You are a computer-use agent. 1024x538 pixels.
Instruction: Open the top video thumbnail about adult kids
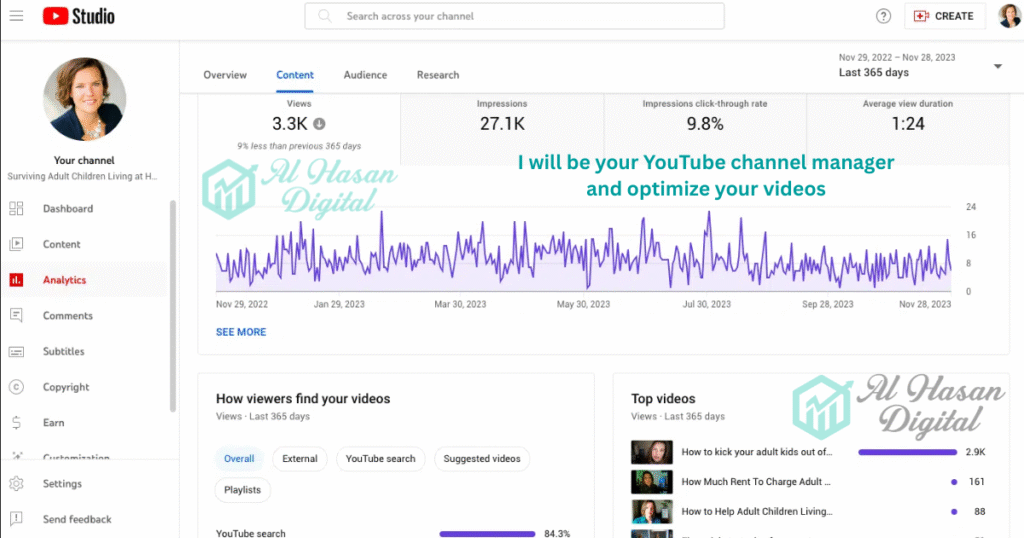pyautogui.click(x=651, y=452)
